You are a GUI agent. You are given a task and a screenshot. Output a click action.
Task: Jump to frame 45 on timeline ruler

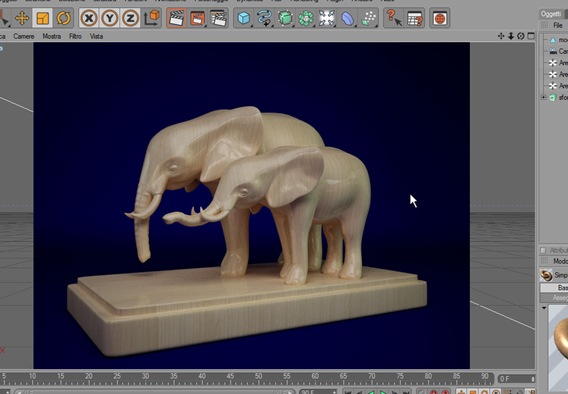230,377
